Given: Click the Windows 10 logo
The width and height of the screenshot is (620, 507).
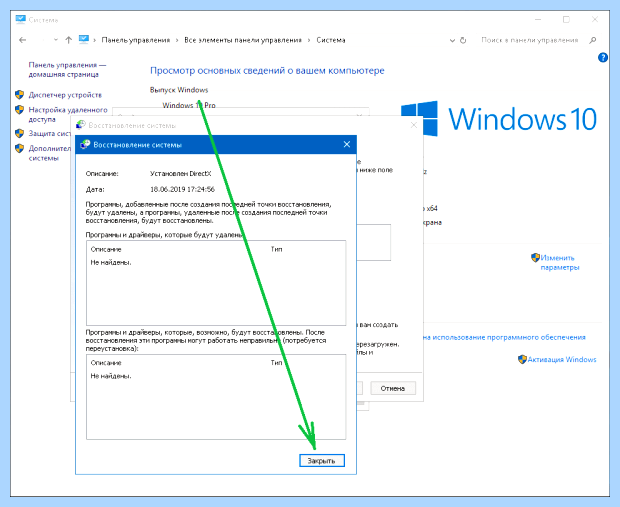Looking at the screenshot, I should coord(499,118).
